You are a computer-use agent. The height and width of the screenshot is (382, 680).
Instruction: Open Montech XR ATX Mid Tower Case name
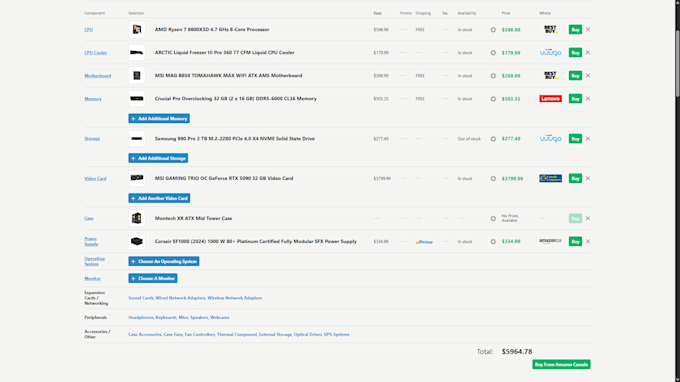193,219
